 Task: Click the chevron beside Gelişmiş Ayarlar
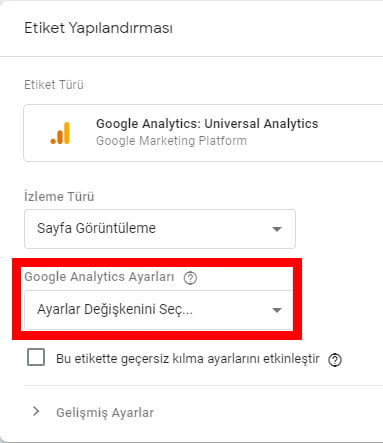click(x=36, y=412)
